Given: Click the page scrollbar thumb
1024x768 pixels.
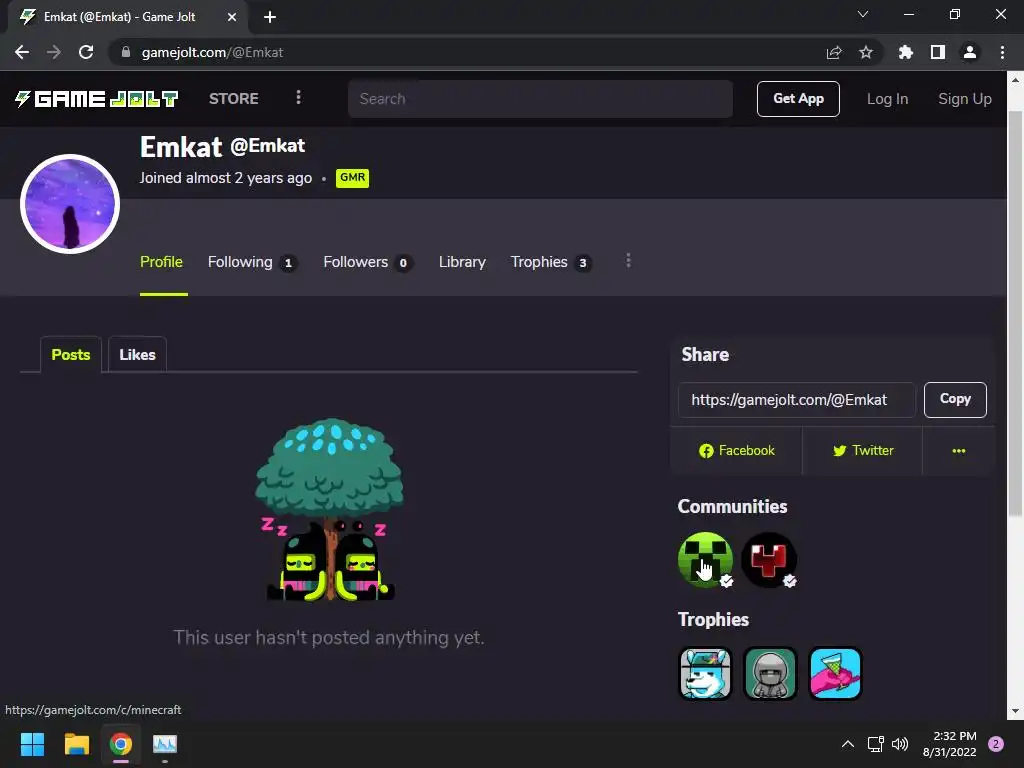Looking at the screenshot, I should pos(1015,313).
